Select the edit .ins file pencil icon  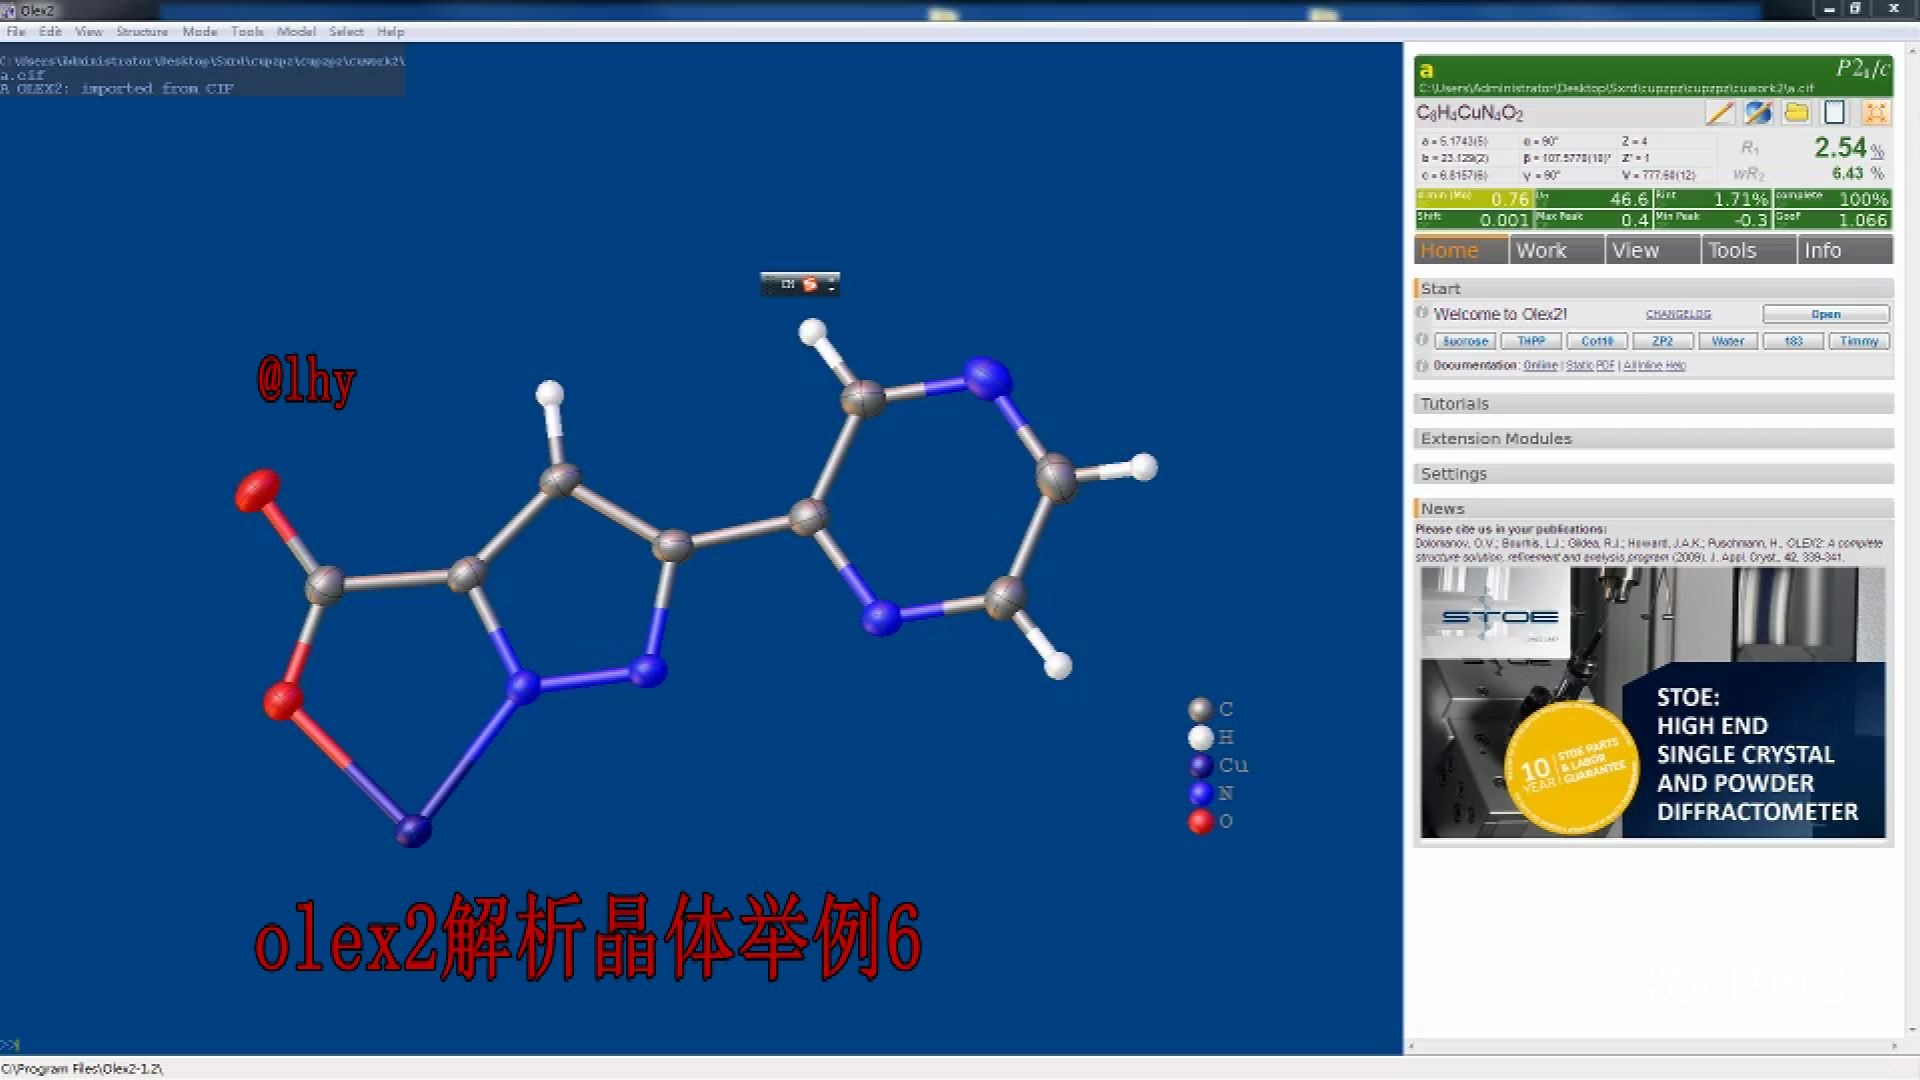click(1719, 113)
